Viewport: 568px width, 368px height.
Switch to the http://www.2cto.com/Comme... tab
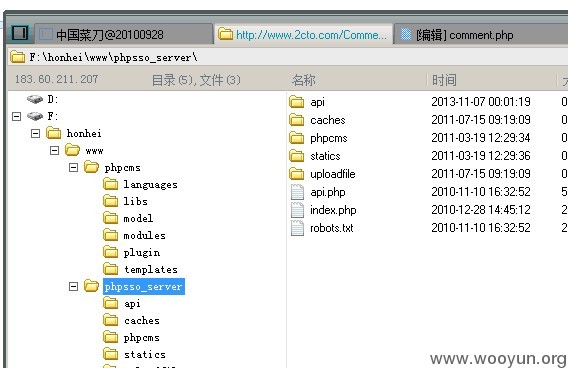click(304, 34)
